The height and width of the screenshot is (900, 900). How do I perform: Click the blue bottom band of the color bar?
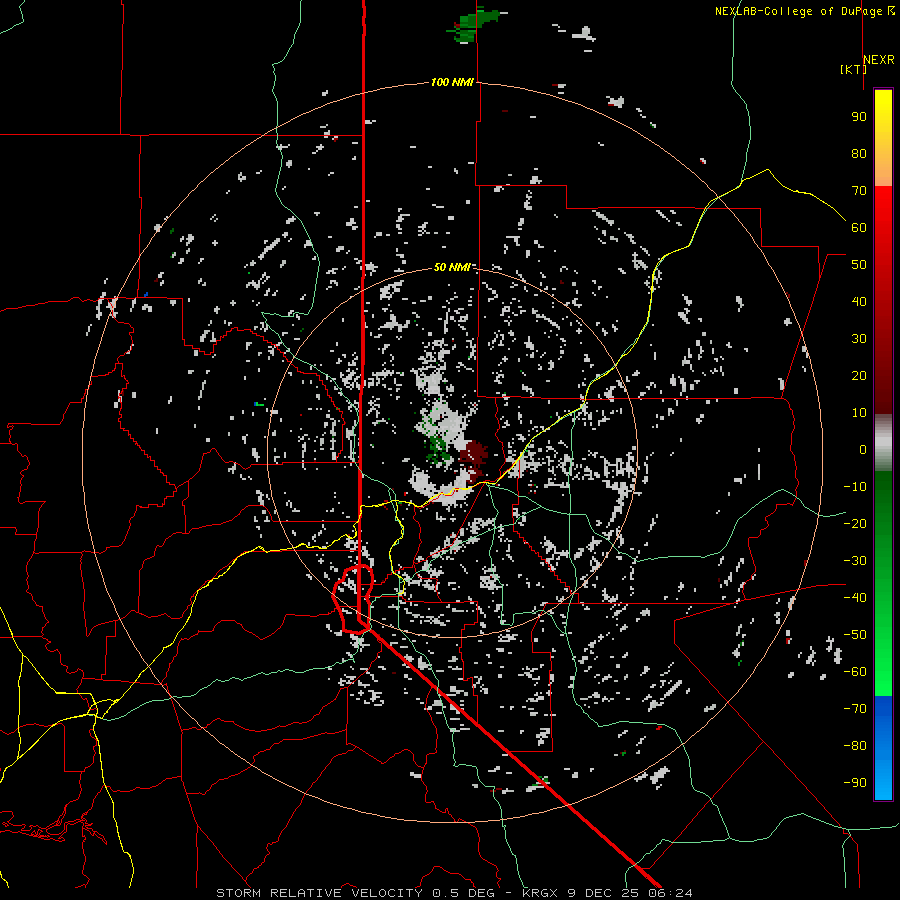coord(883,747)
